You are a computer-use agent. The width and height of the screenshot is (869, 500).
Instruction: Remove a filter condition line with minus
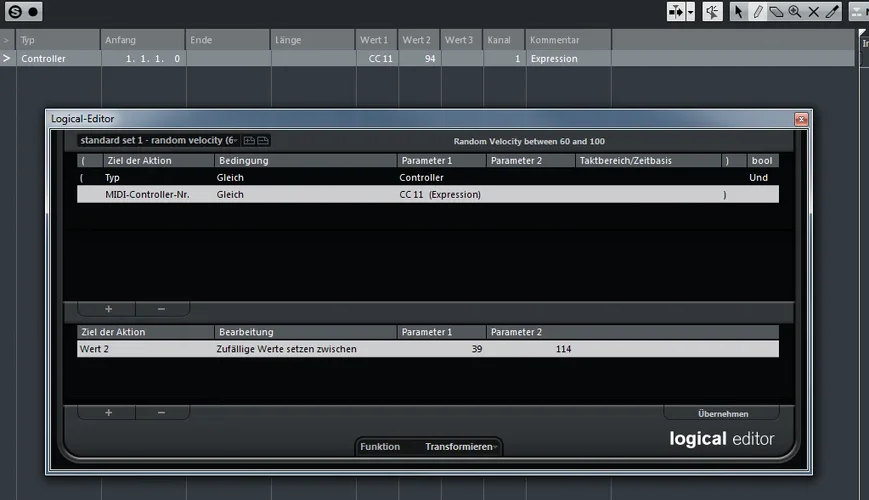[161, 309]
